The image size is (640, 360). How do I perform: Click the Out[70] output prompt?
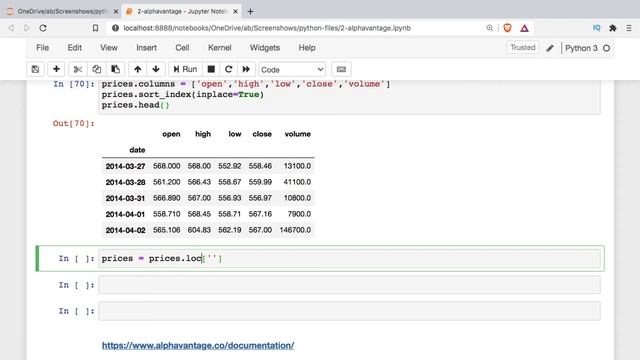pos(73,123)
